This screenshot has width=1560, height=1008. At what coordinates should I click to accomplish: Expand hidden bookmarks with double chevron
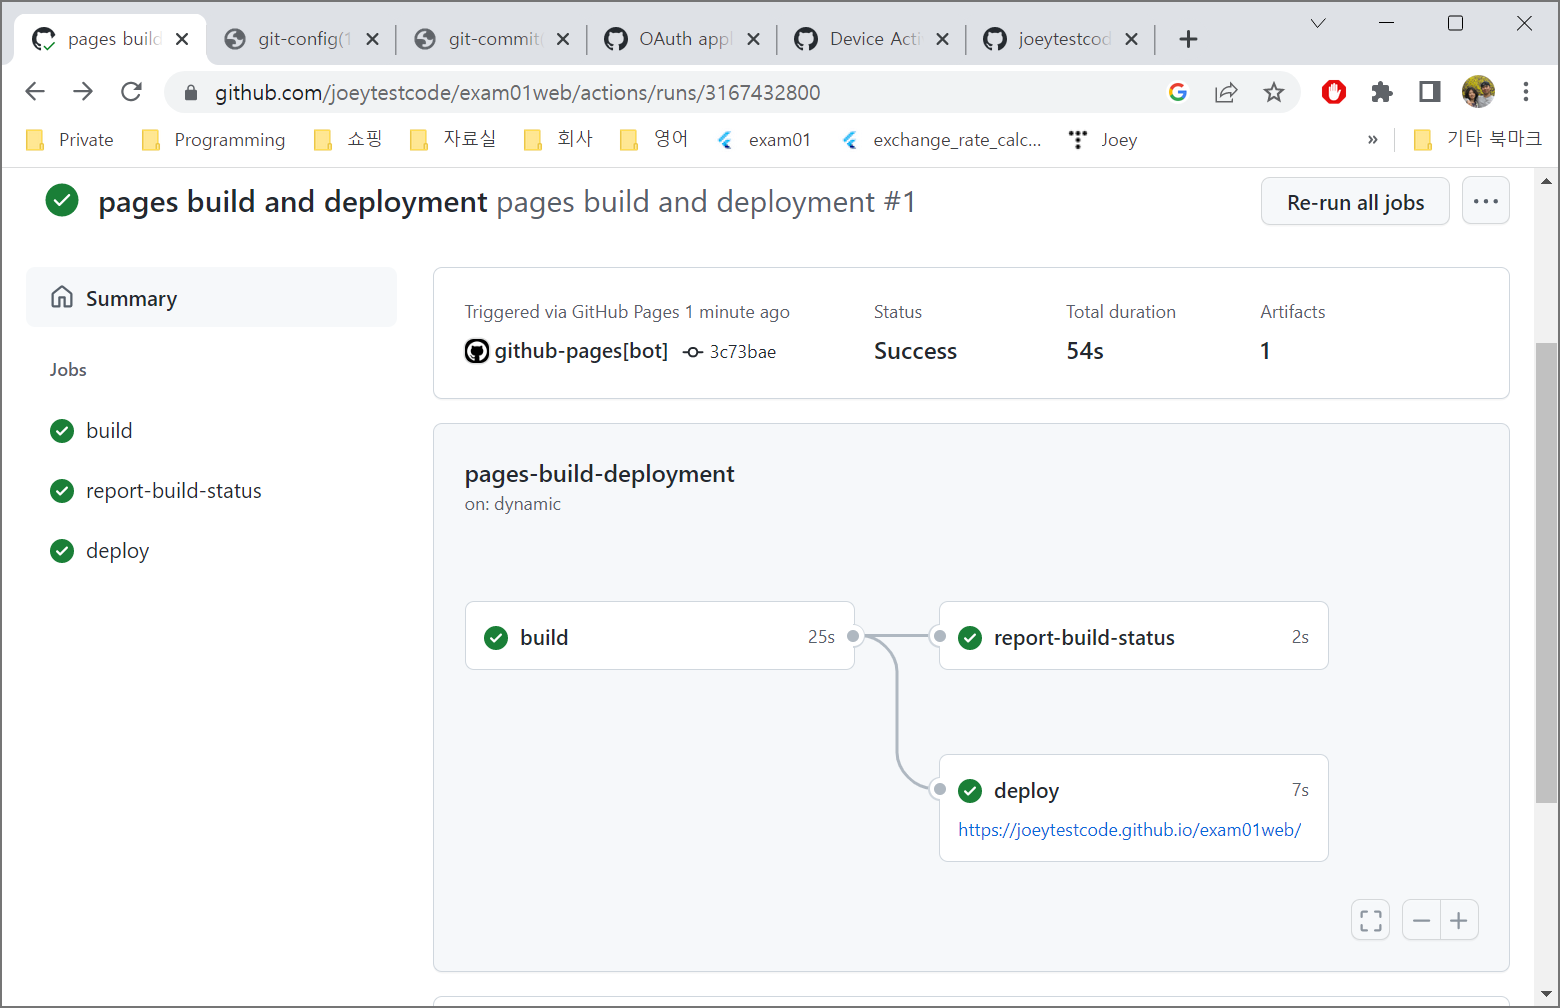pyautogui.click(x=1372, y=140)
